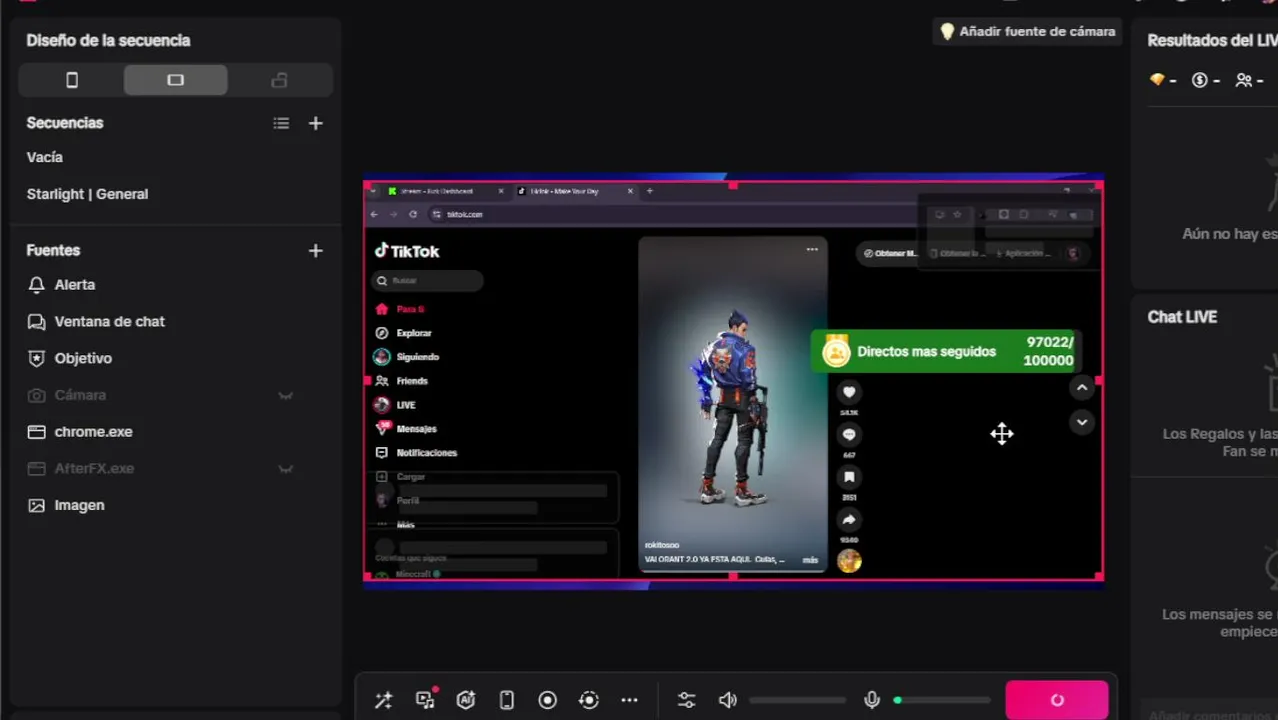Screen dimensions: 1278x720
Task: Open the mobile phone icon in bottom toolbar
Action: click(x=507, y=701)
